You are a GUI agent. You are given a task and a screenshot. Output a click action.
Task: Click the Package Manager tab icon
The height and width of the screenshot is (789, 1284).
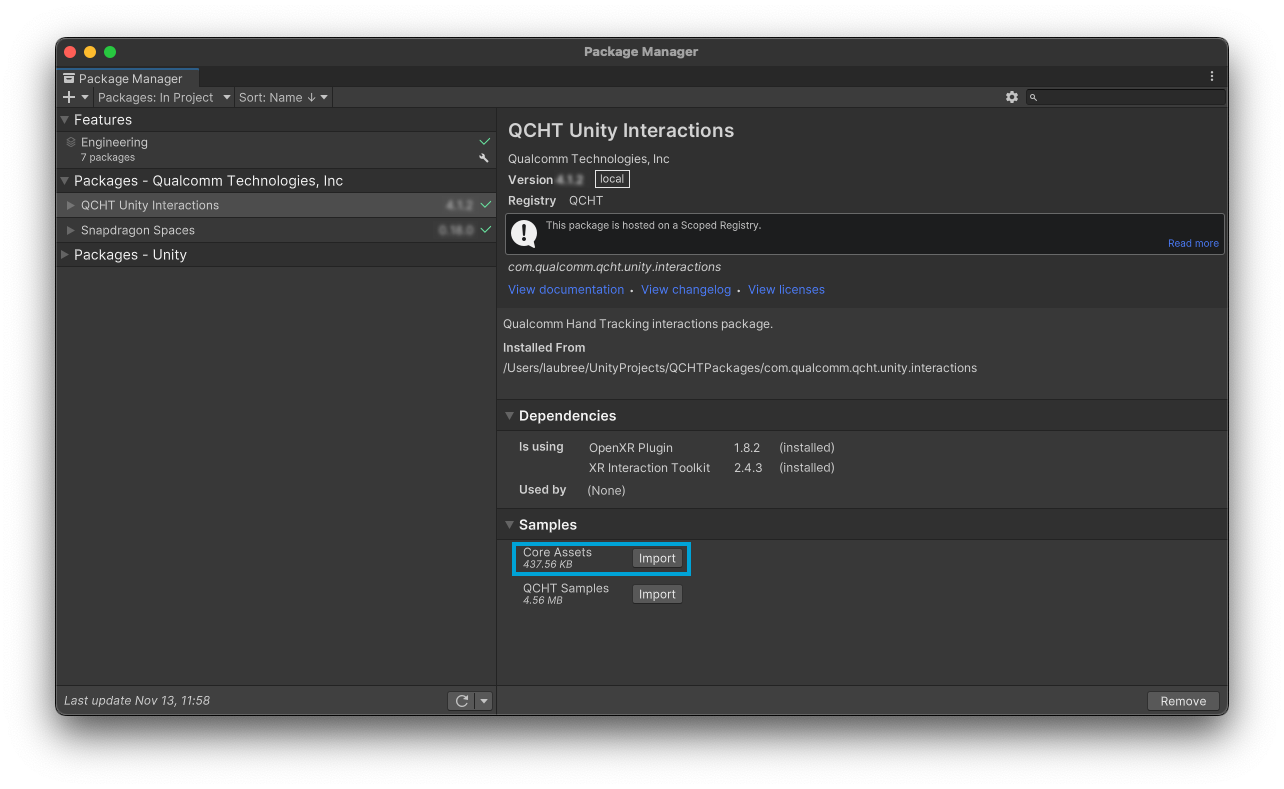coord(68,78)
